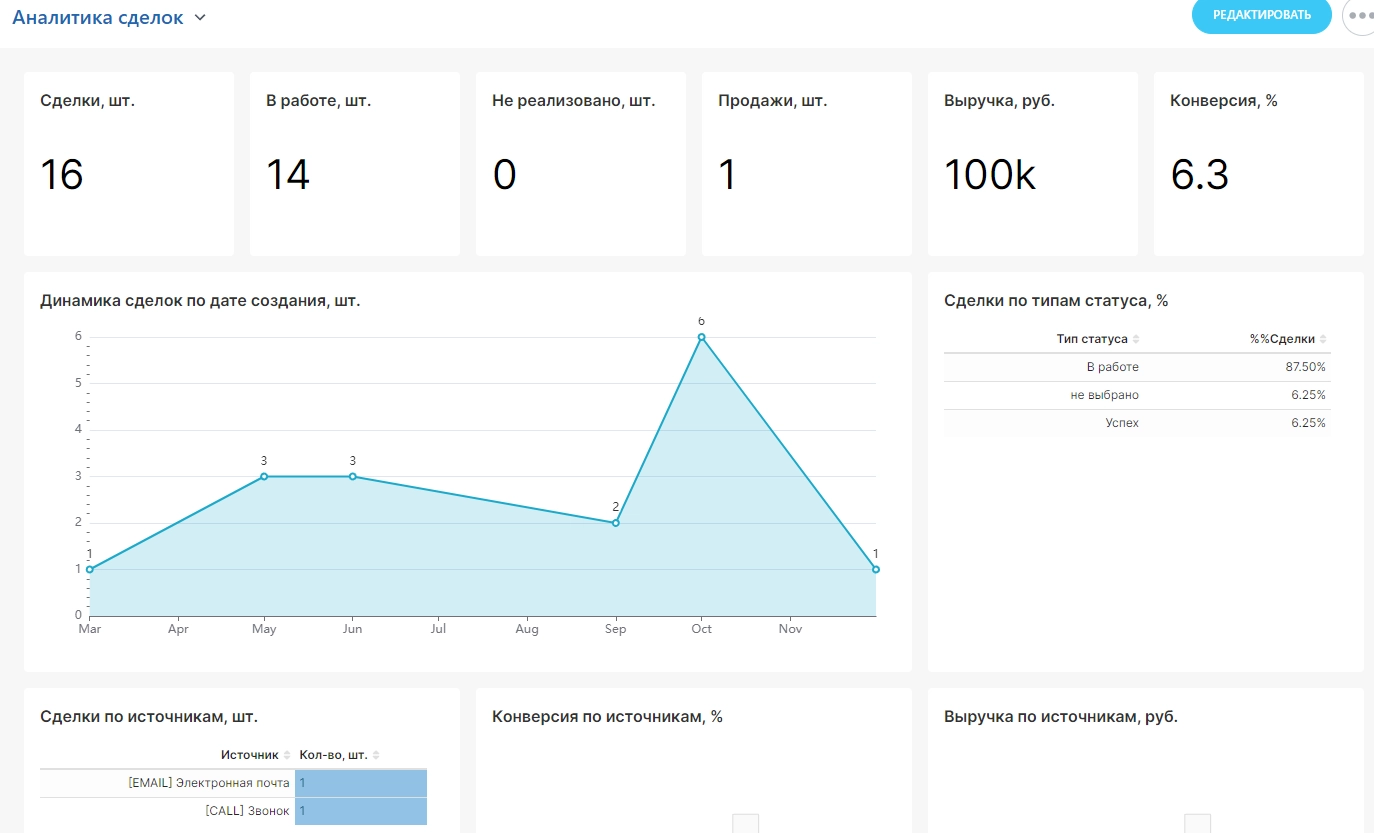The width and height of the screenshot is (1374, 833).
Task: Open the three-dot more options menu
Action: (1359, 16)
